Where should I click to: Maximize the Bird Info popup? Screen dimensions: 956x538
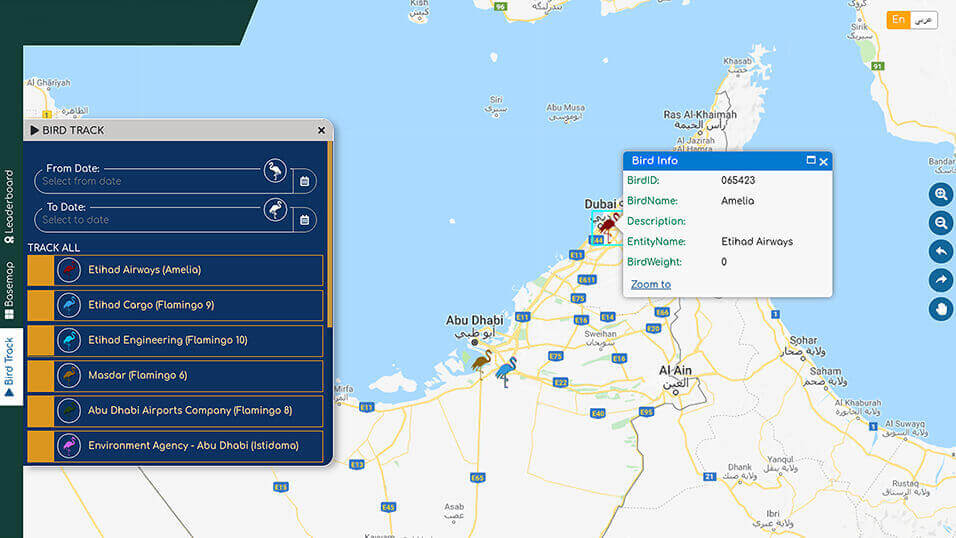(x=810, y=160)
